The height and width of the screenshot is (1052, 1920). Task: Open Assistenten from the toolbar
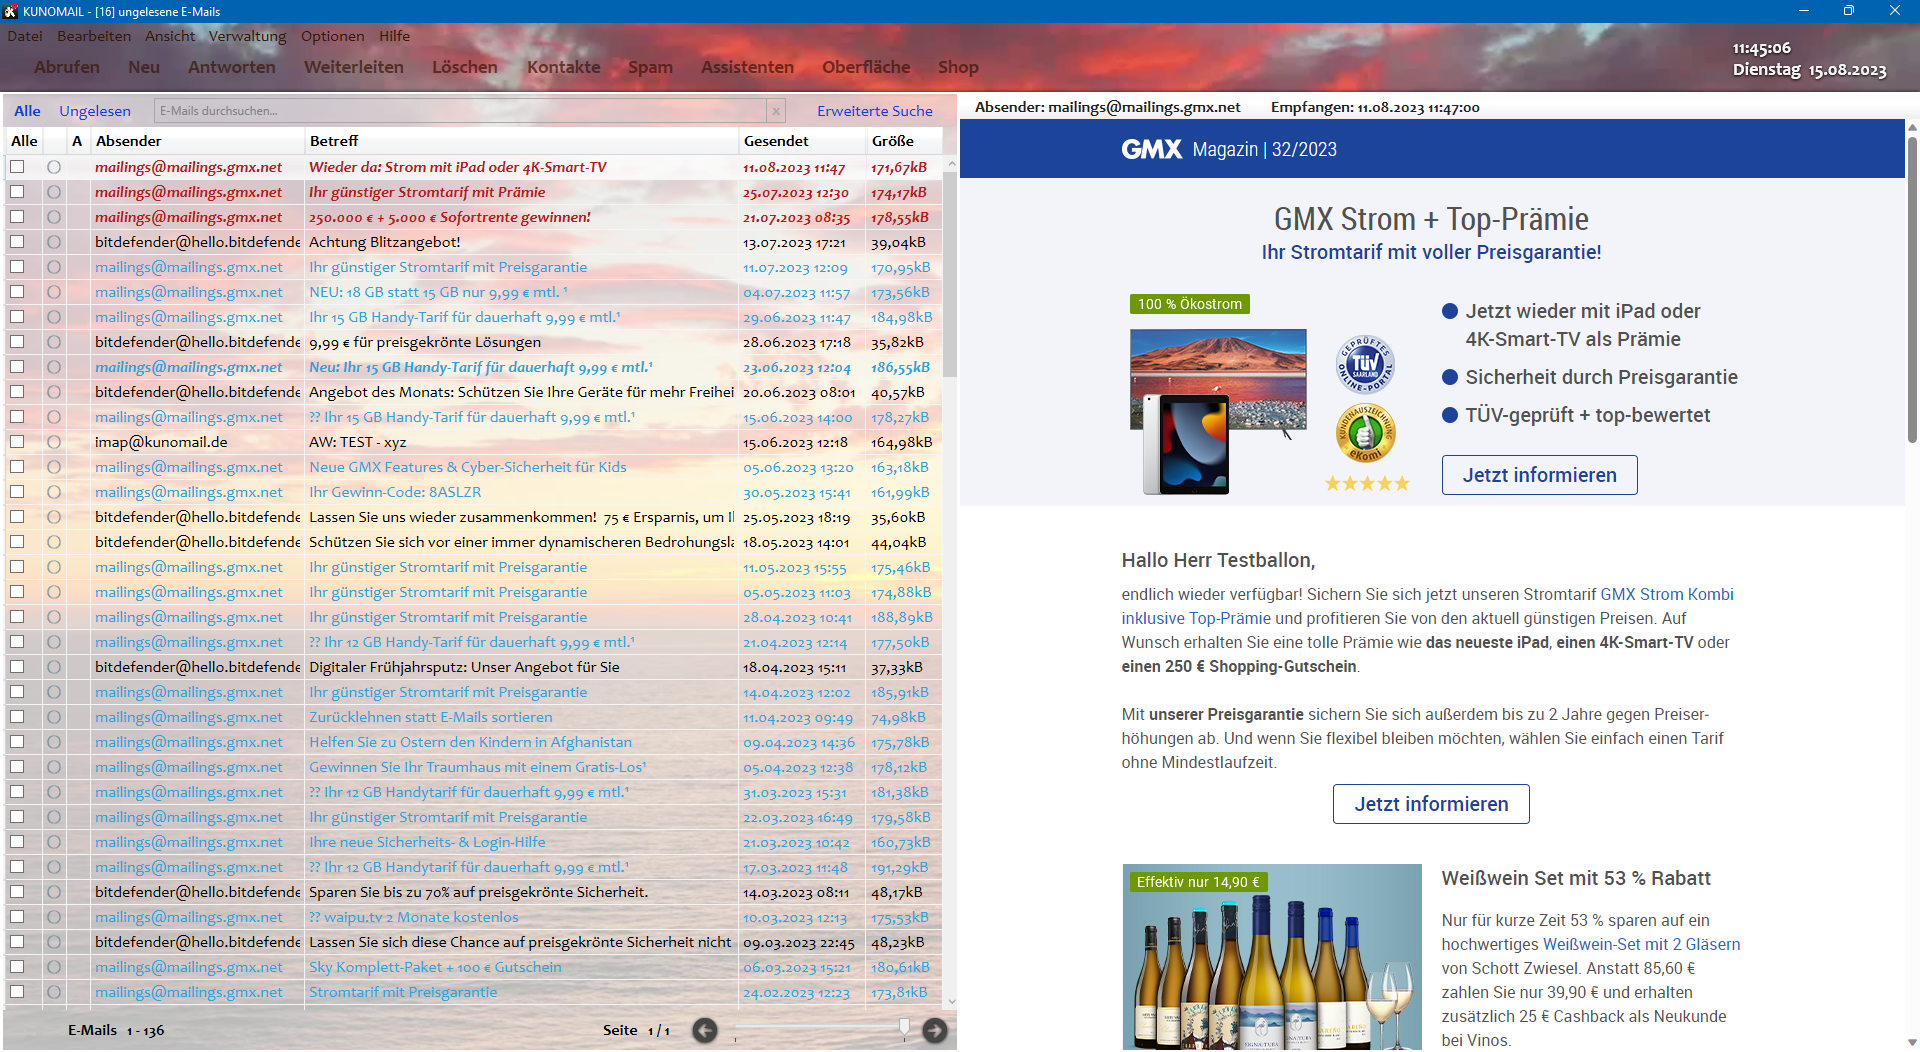[x=747, y=67]
